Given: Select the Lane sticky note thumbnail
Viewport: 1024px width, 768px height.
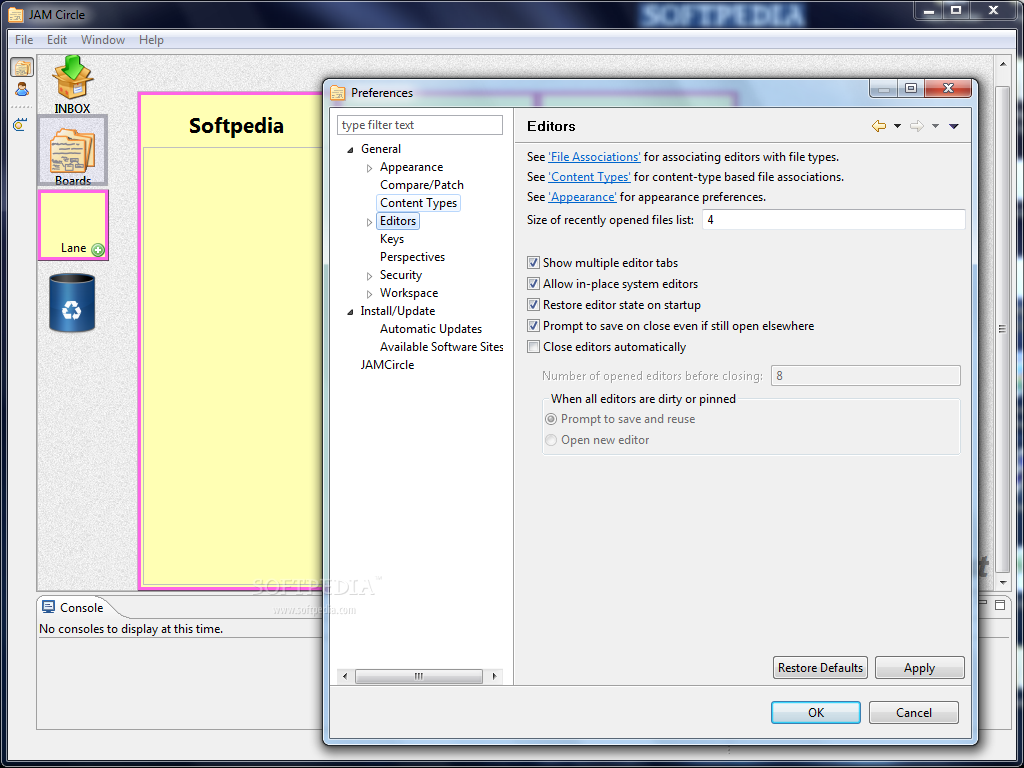Looking at the screenshot, I should 73,225.
